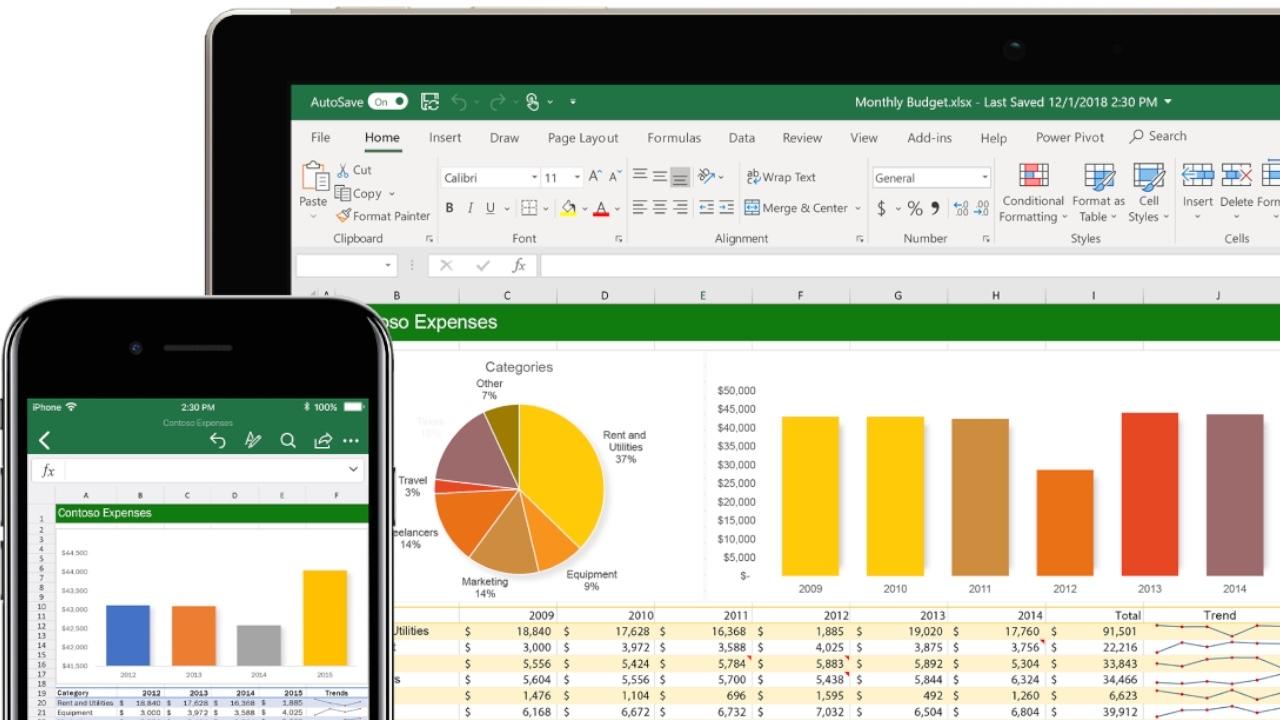Screen dimensions: 1280x720
Task: Select Top Align in Alignment group
Action: click(x=640, y=176)
